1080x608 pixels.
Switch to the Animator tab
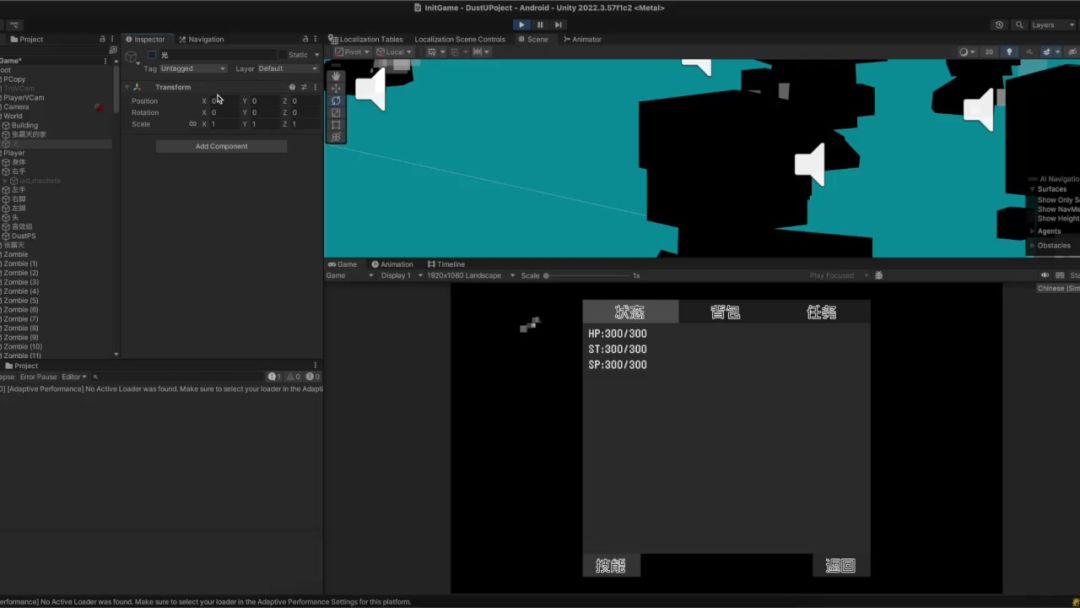click(583, 40)
